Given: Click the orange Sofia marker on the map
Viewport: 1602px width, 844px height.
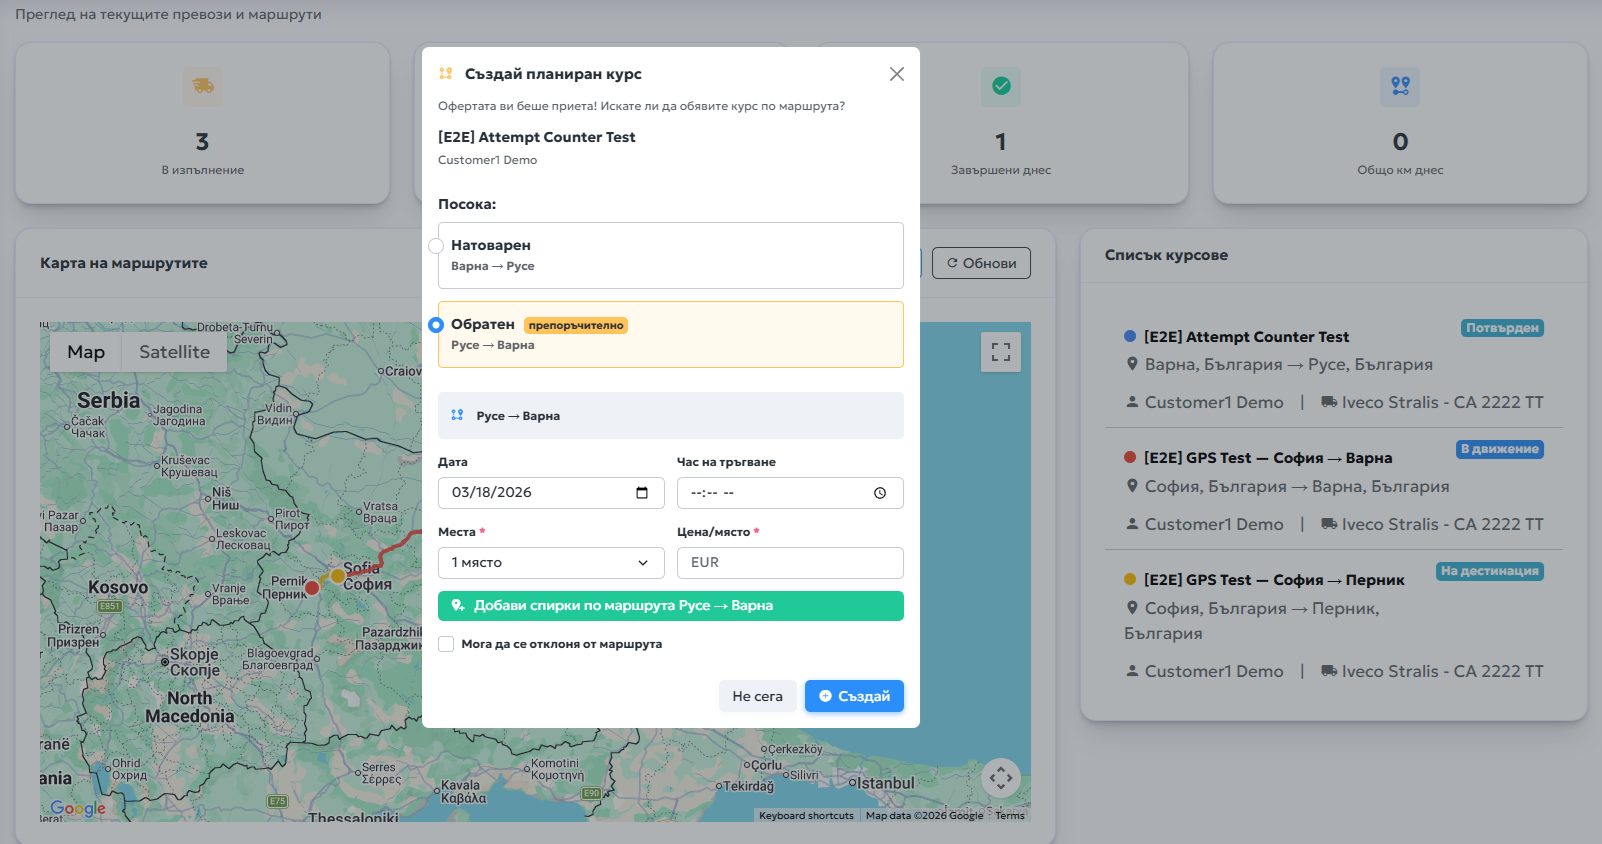Looking at the screenshot, I should (x=338, y=576).
